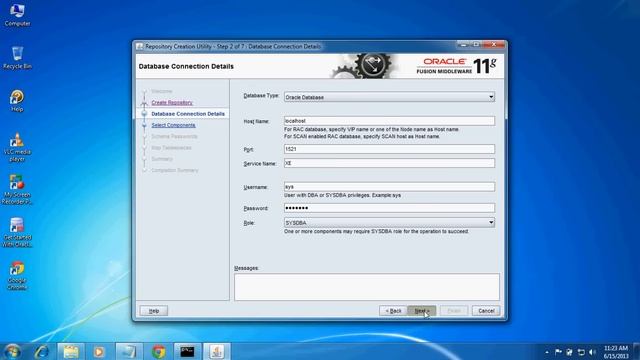
Task: Close the Repository Creation Utility window
Action: [x=494, y=44]
